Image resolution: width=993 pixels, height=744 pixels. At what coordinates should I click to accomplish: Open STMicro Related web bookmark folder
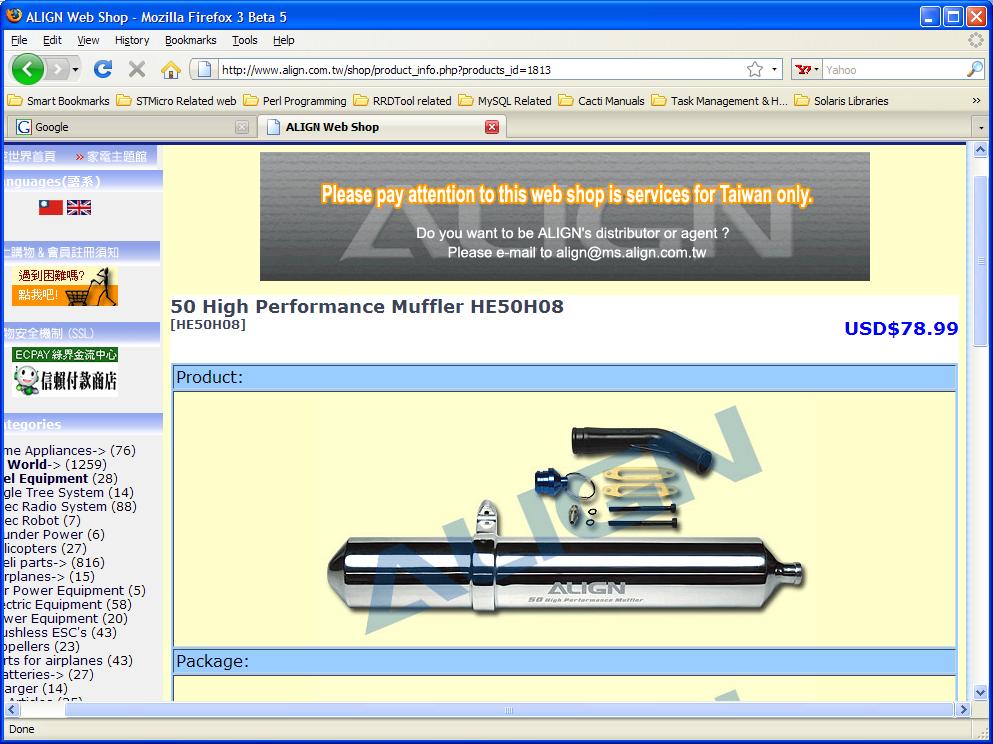(x=177, y=101)
